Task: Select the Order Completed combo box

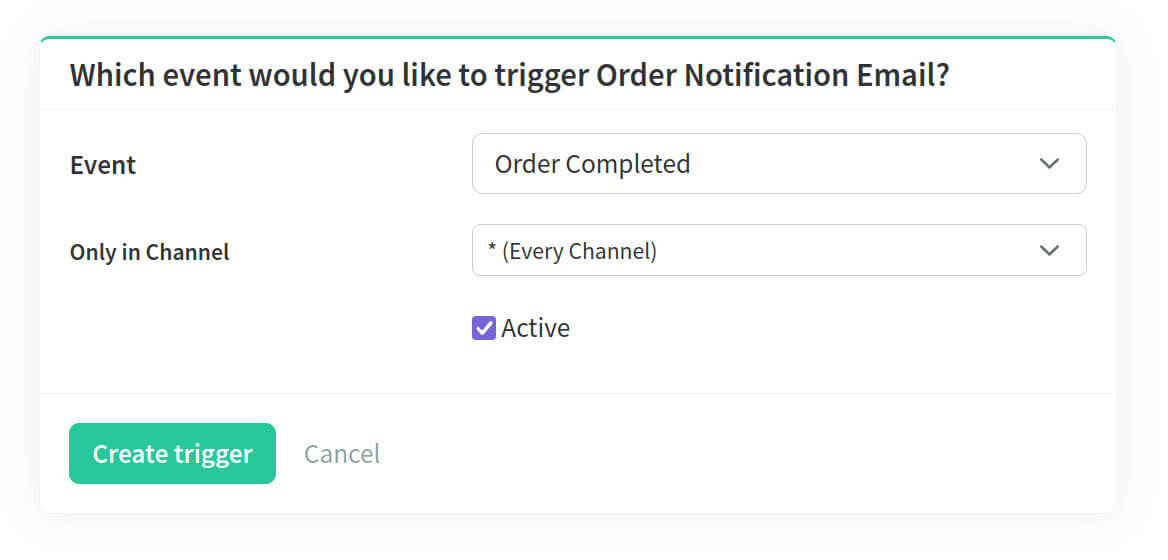Action: pos(779,164)
